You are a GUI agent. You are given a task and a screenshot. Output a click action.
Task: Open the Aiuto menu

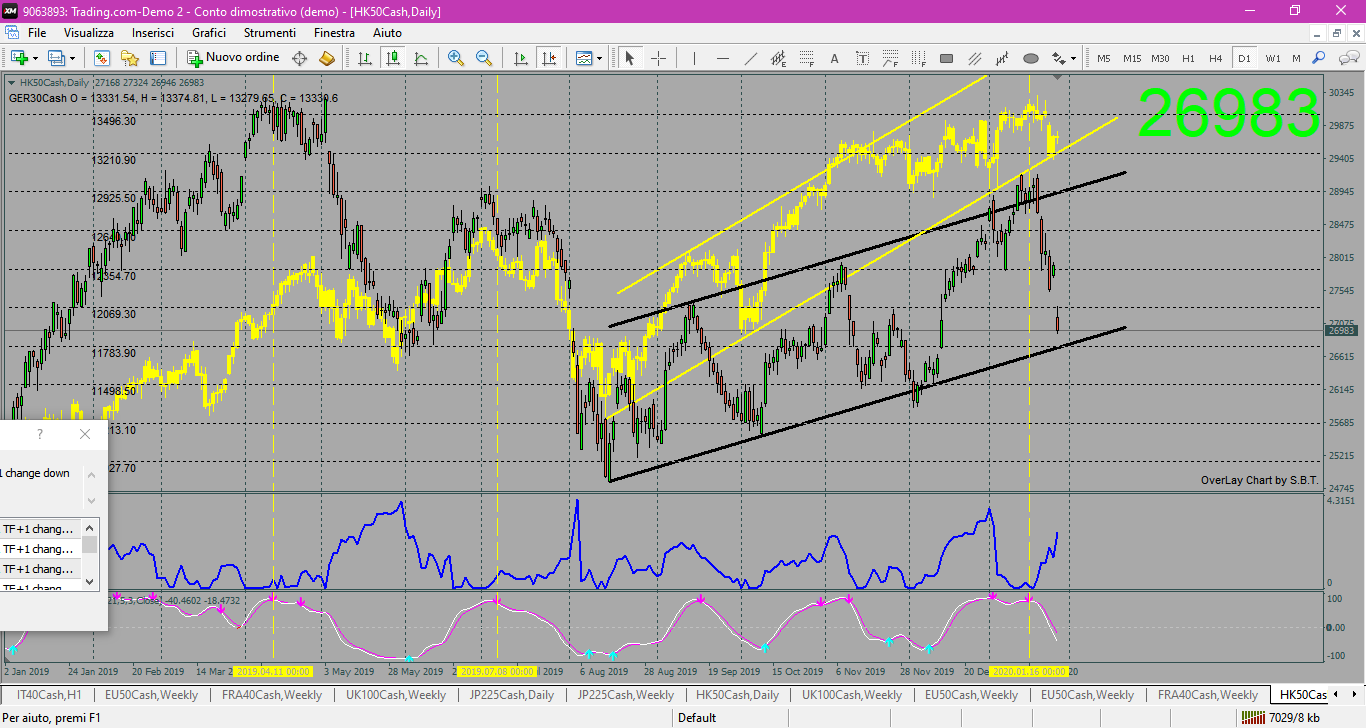click(x=387, y=33)
